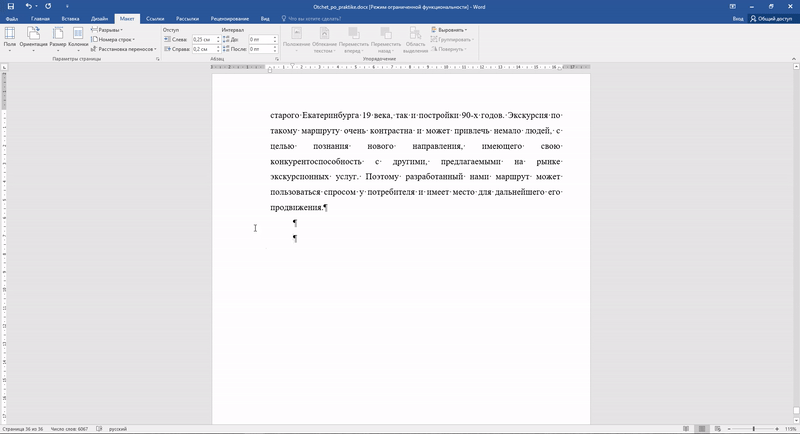Expand the Группировать group dropdown
Image resolution: width=800 pixels, height=434 pixels.
click(x=452, y=39)
